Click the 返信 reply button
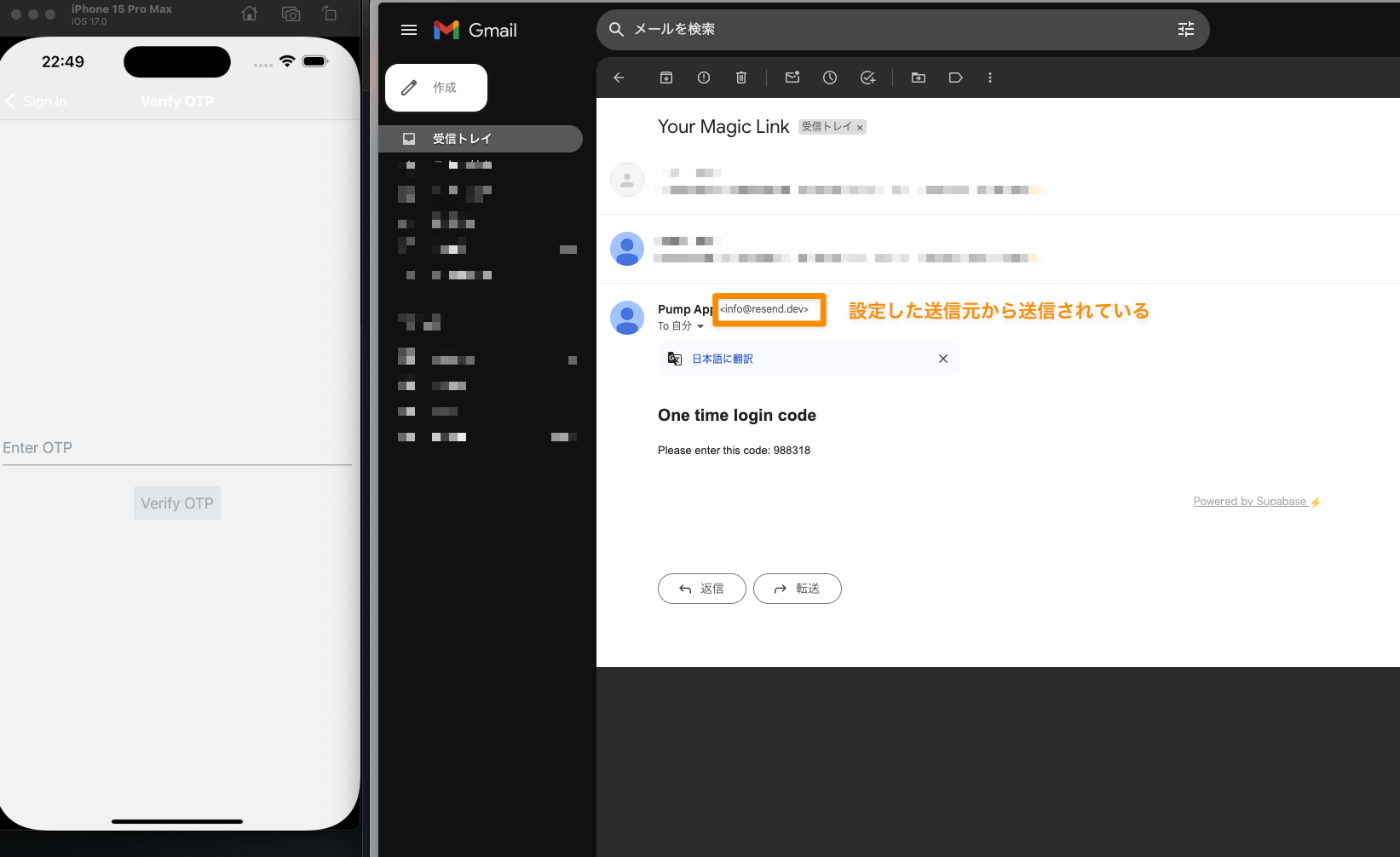The width and height of the screenshot is (1400, 857). 702,589
